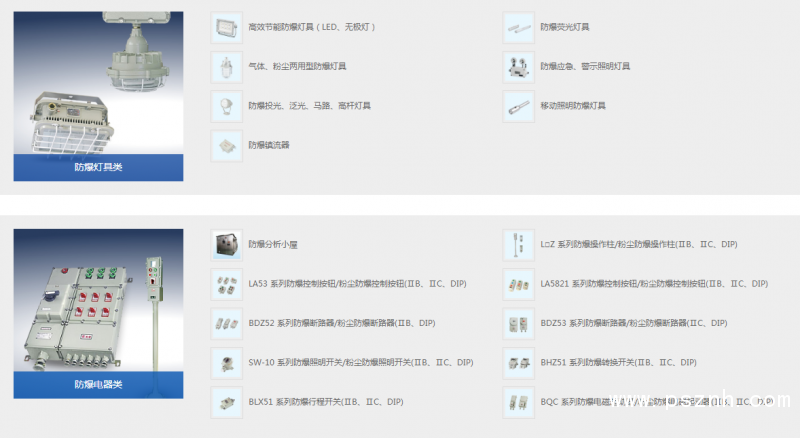Screen dimensions: 800x438
Task: Open the BQC 系列防爆电磁起动器 link
Action: (657, 402)
